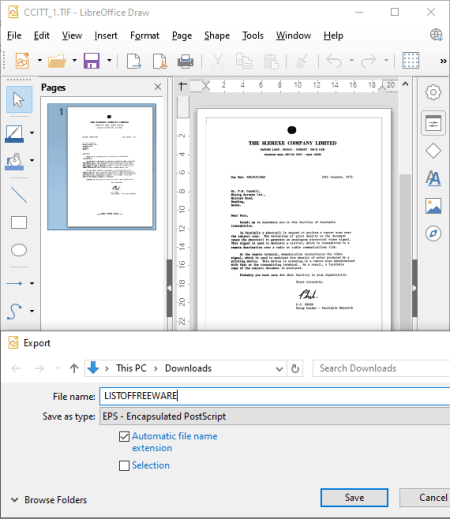Open the sidebar Properties deck

(433, 123)
